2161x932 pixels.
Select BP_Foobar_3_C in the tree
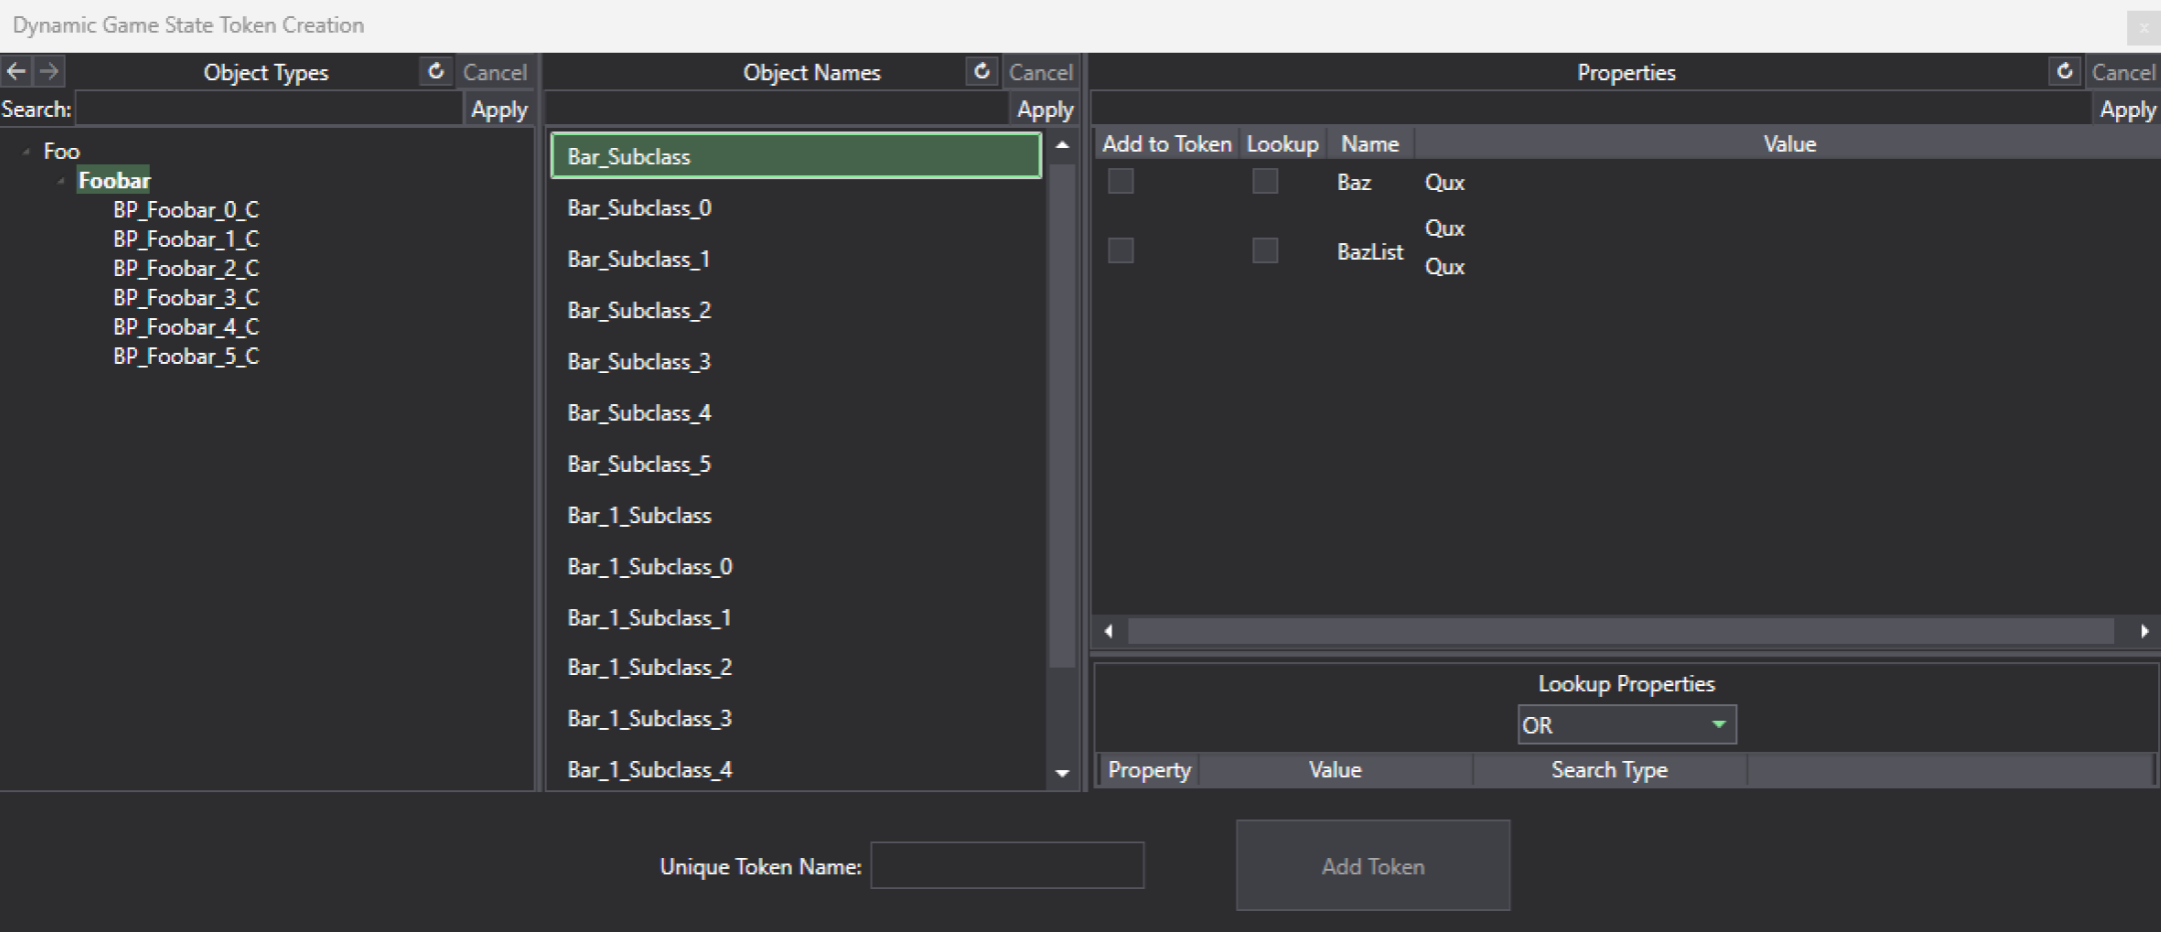point(186,298)
